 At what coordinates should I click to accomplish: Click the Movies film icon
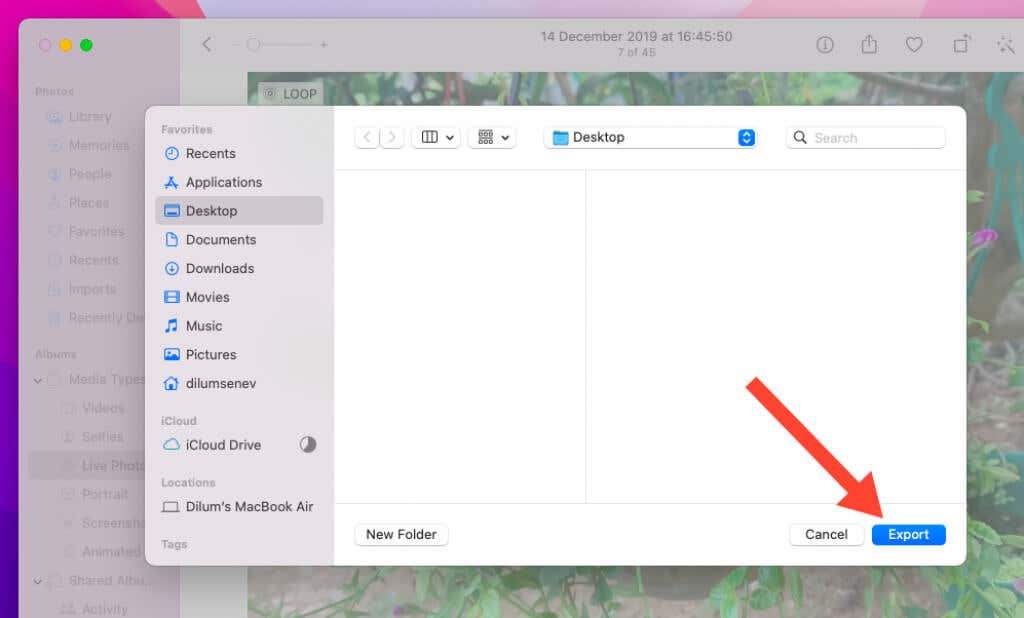pos(171,297)
